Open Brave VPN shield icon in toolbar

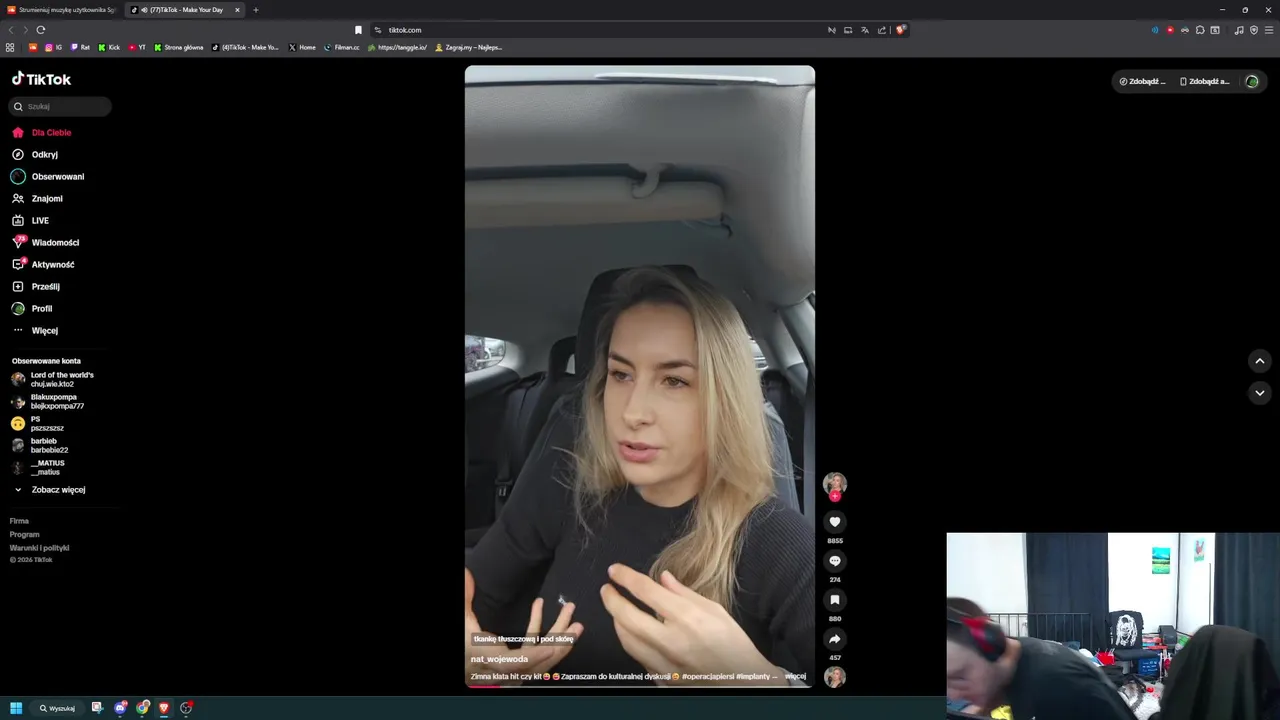(1254, 30)
